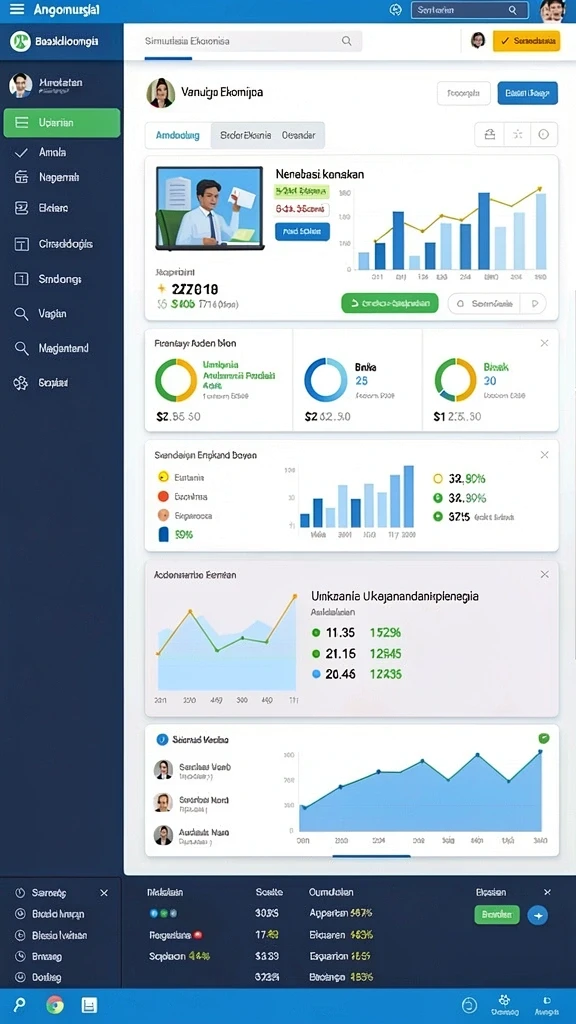
Task: Click the refresh icon in the top bar
Action: (x=395, y=10)
